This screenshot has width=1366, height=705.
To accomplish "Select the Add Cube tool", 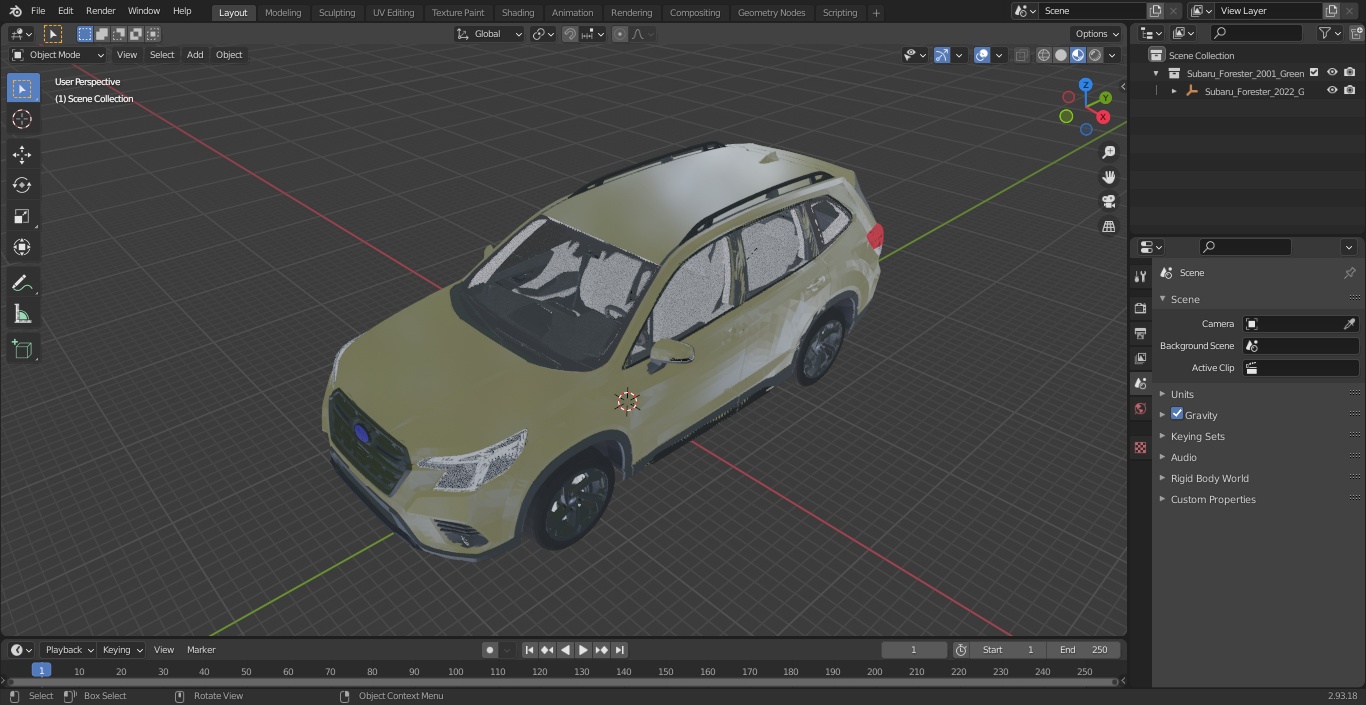I will point(22,349).
